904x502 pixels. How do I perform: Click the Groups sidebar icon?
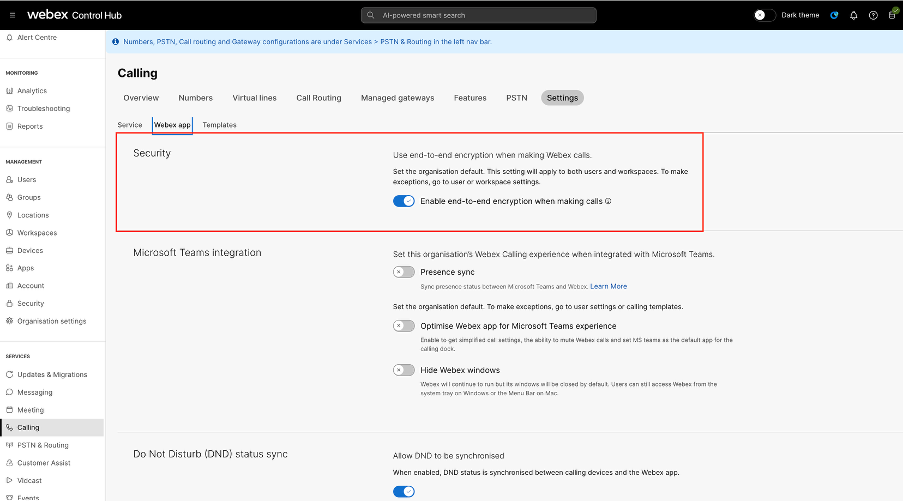click(x=9, y=197)
